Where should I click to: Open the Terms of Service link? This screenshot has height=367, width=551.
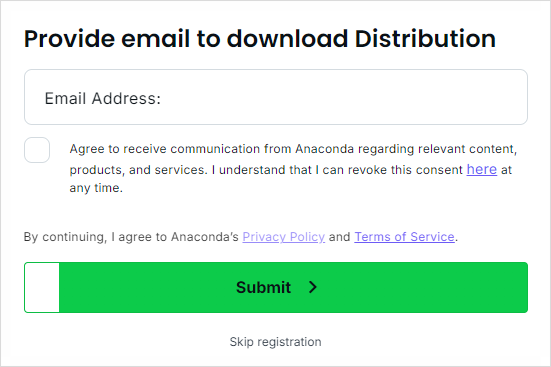tap(404, 237)
